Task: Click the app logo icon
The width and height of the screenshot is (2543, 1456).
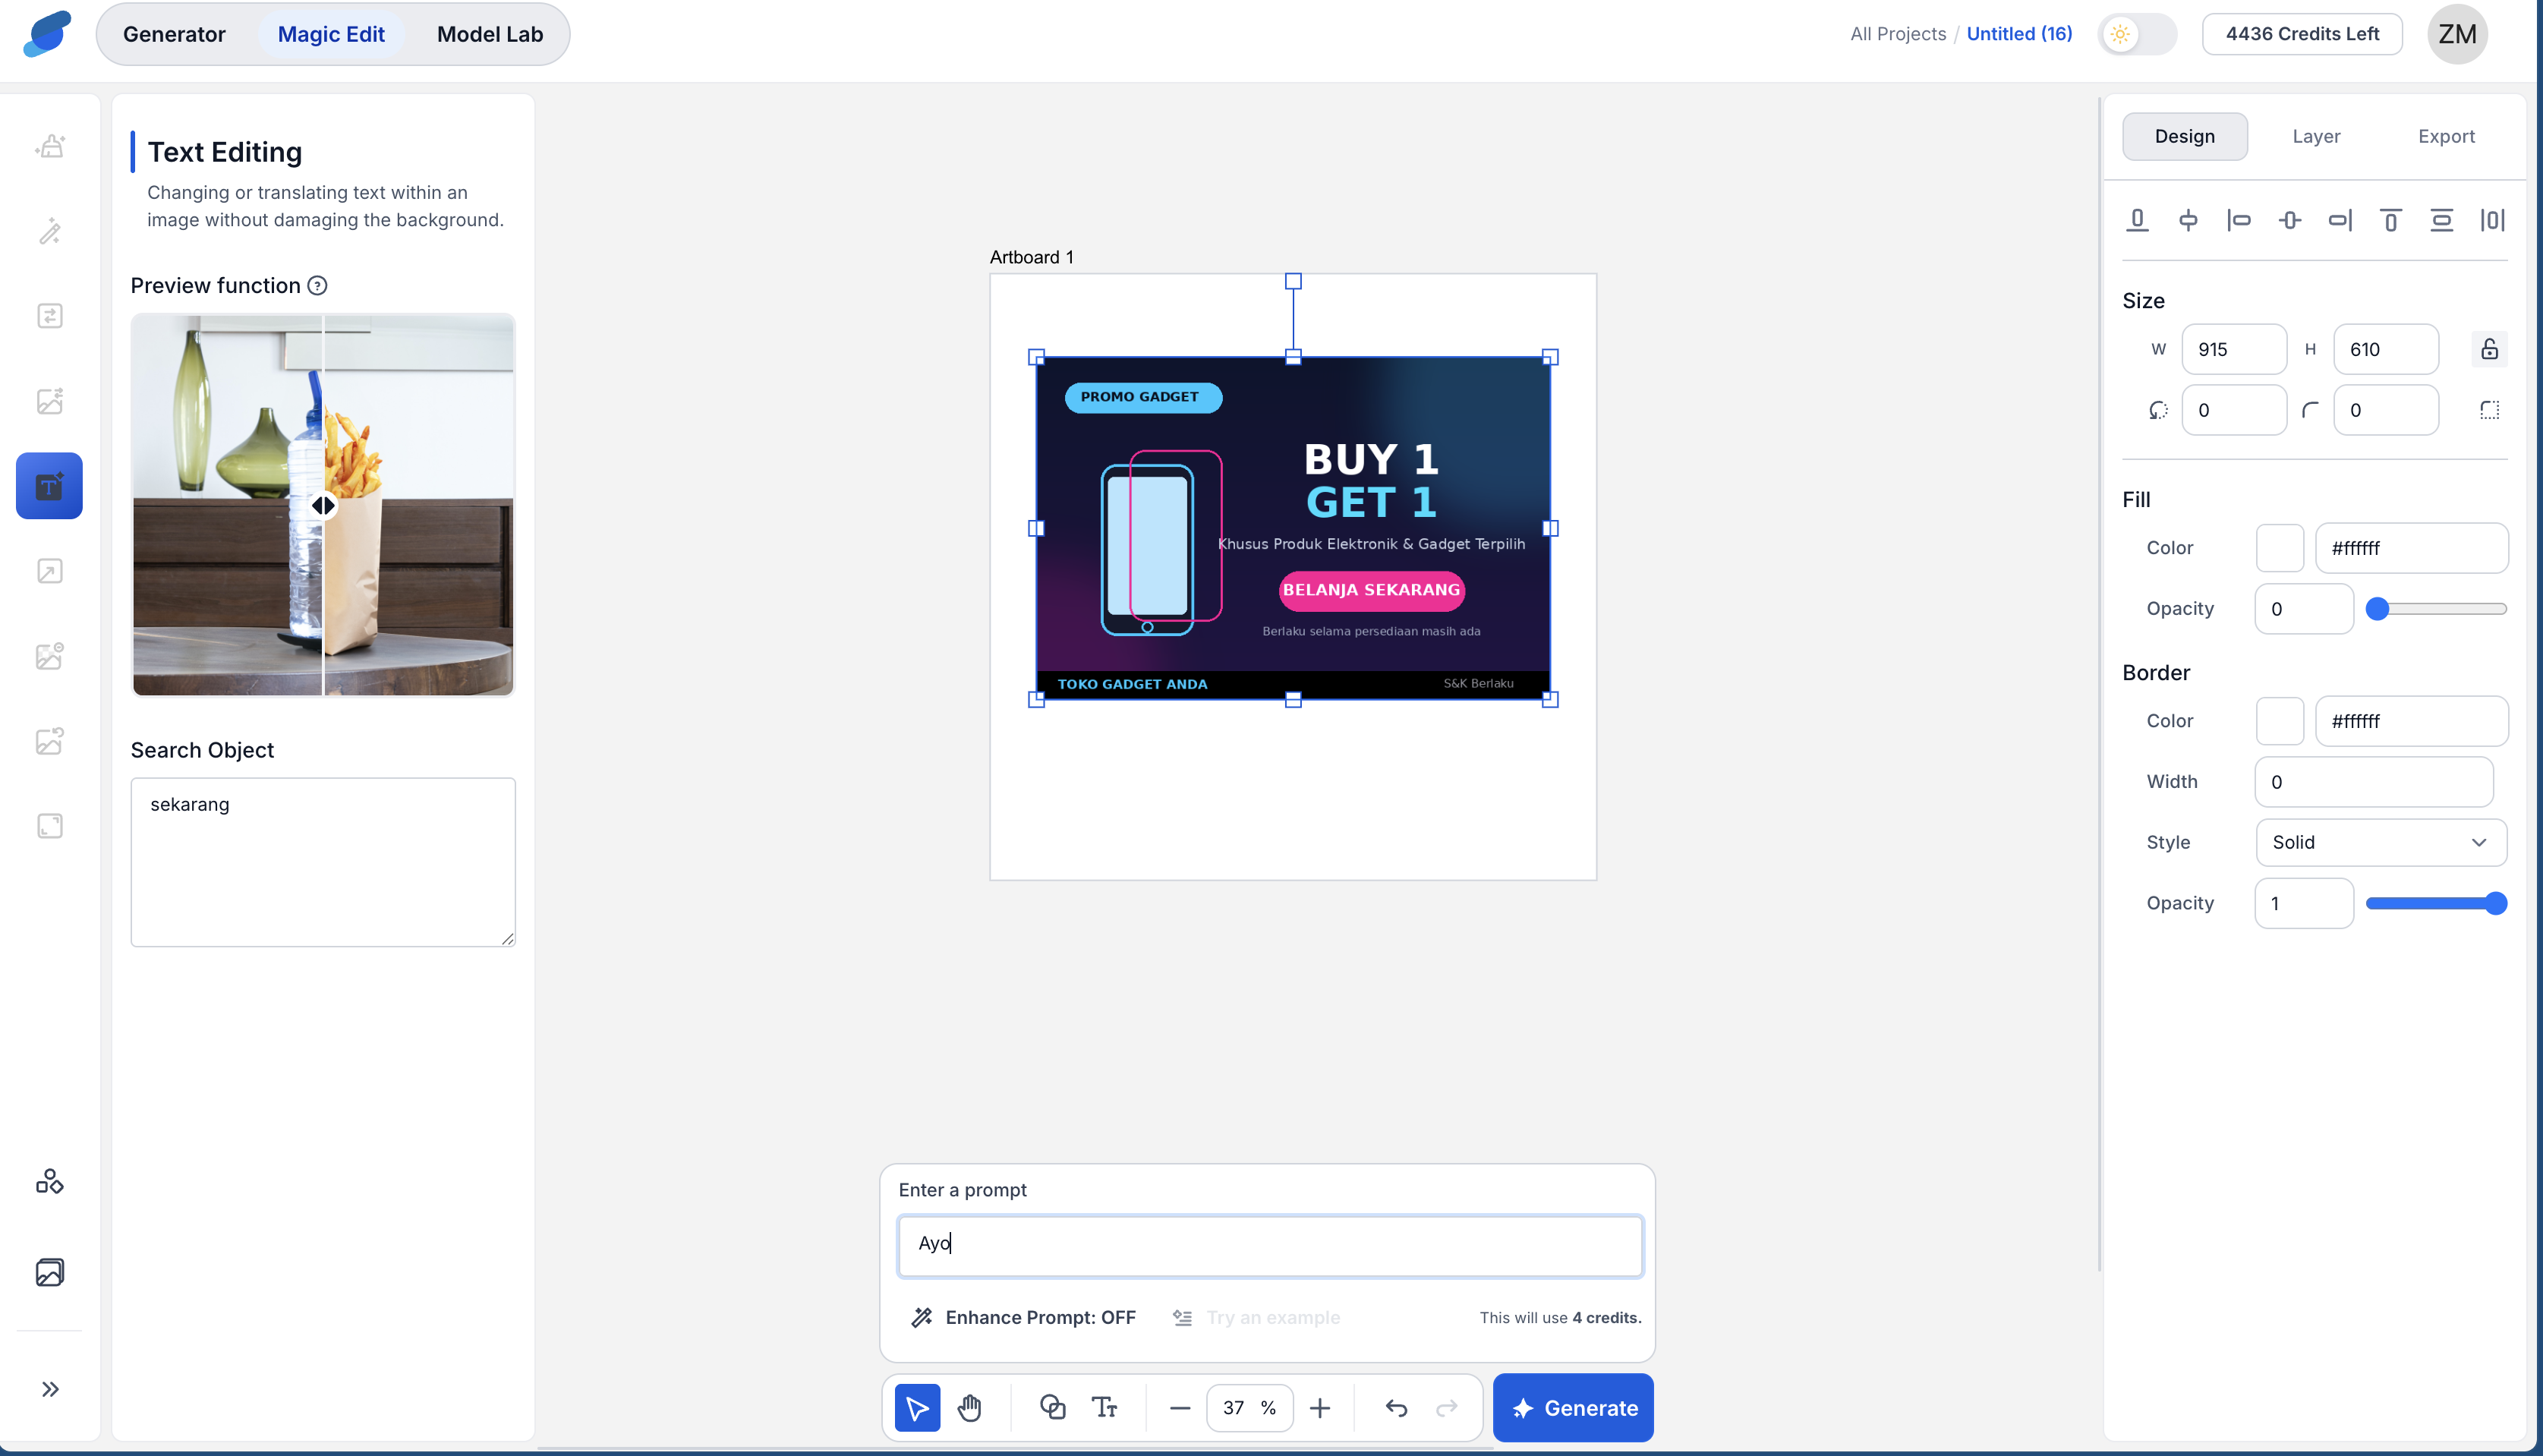Action: 47,34
